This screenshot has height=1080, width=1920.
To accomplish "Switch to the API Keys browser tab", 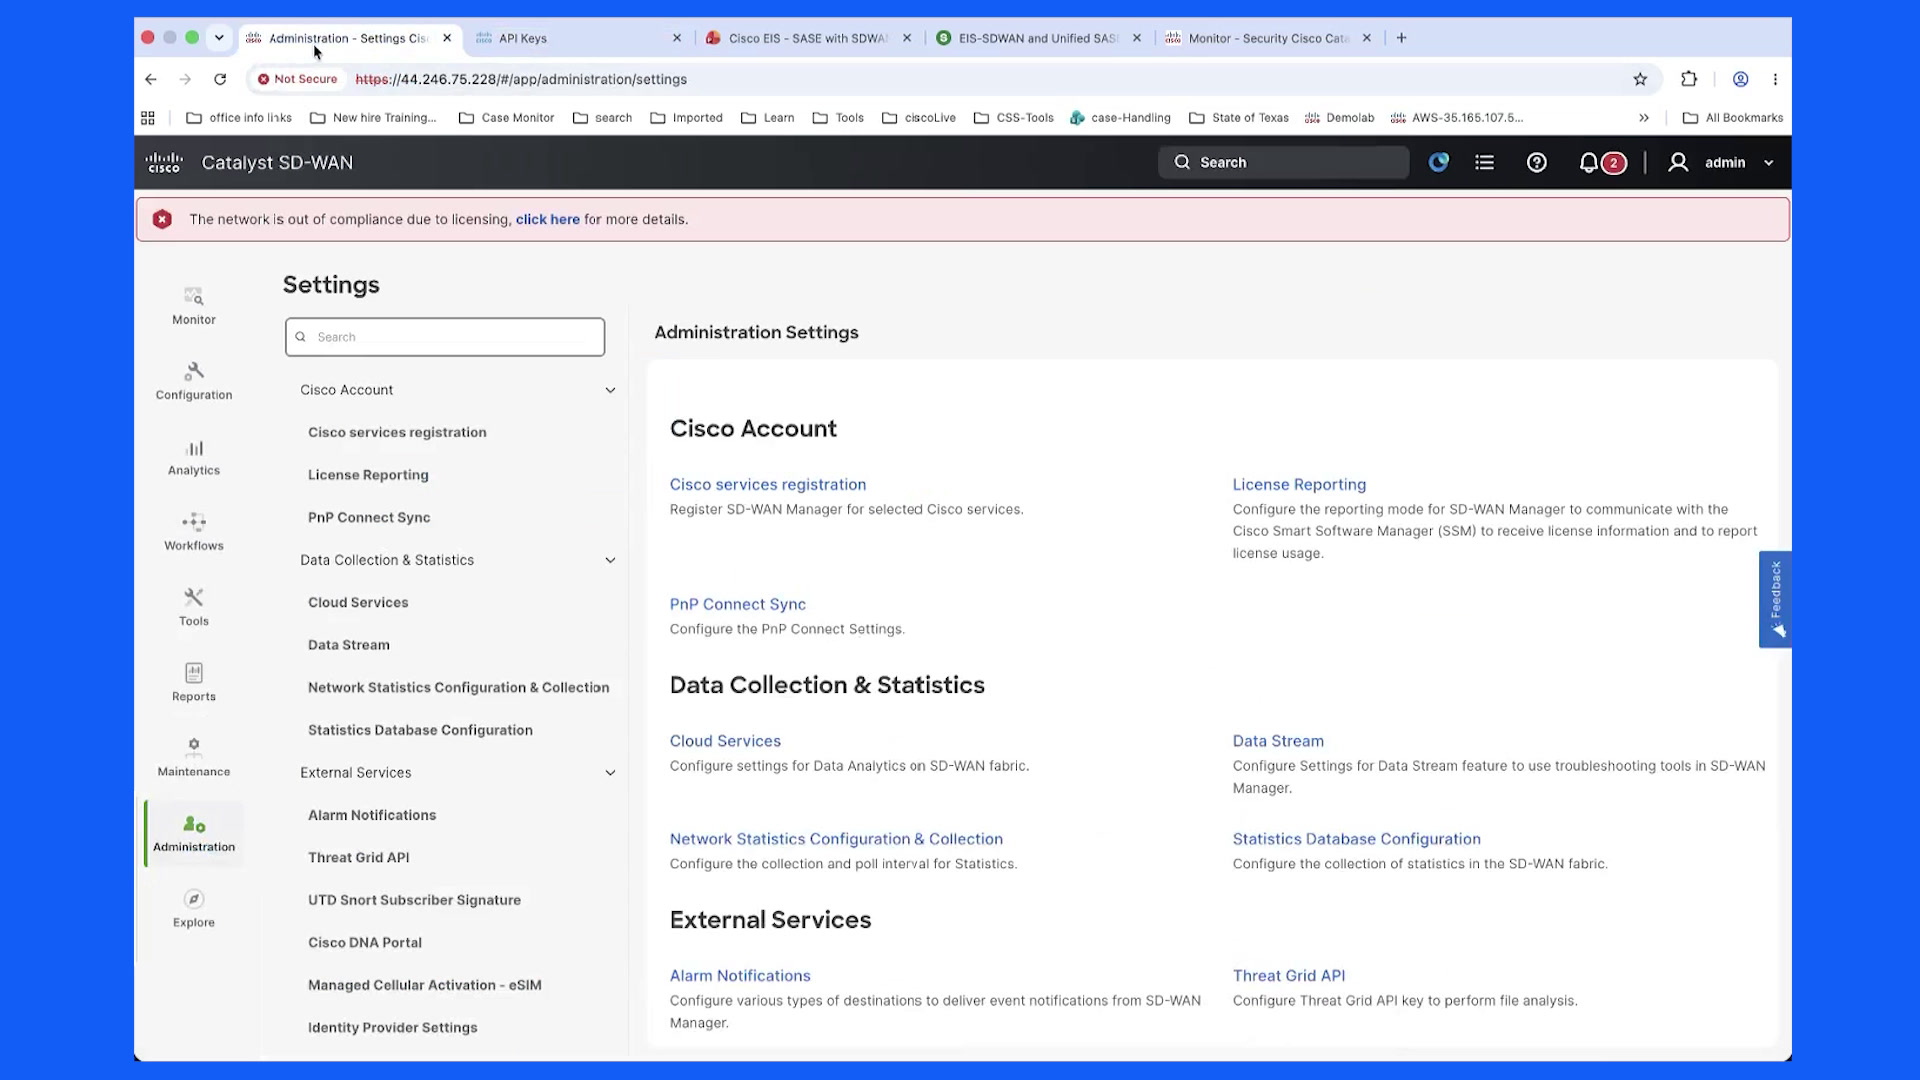I will pyautogui.click(x=578, y=38).
